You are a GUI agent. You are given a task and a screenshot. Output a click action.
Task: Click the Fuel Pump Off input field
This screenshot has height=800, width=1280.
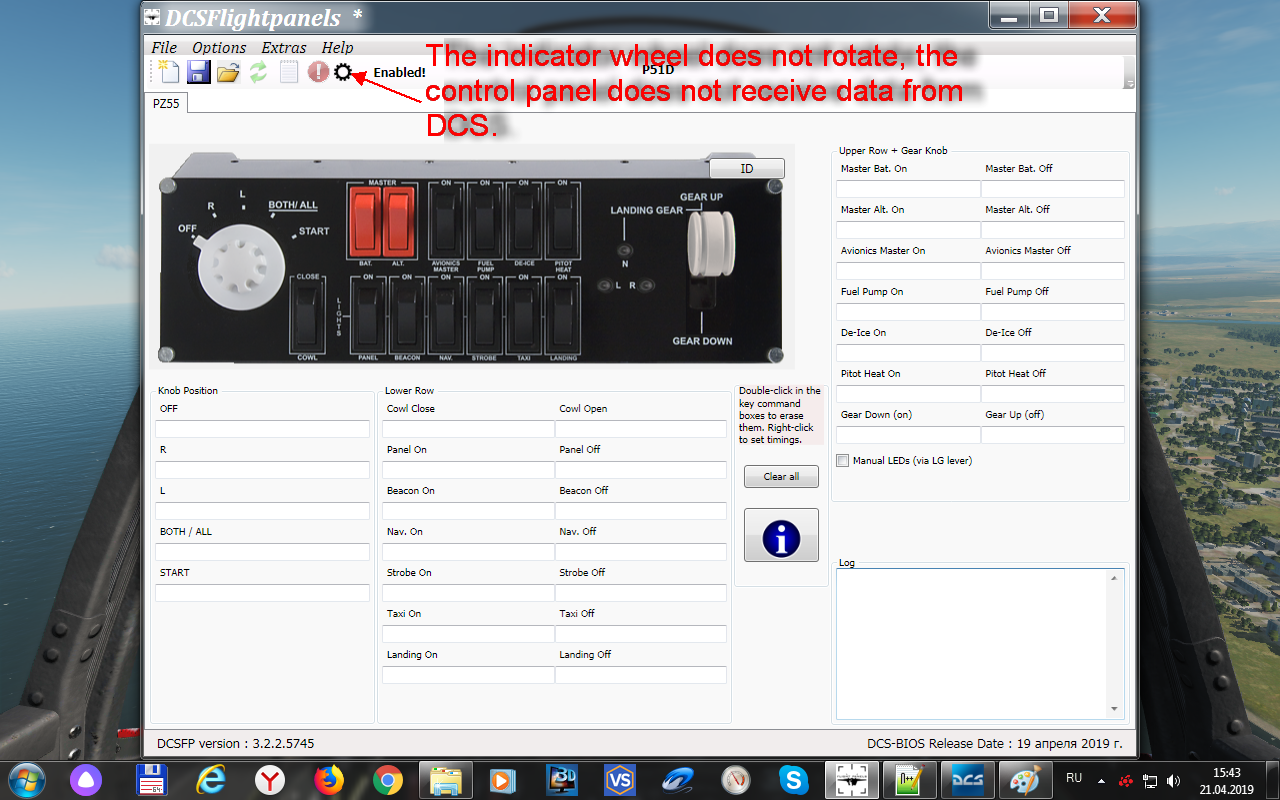[x=1053, y=312]
